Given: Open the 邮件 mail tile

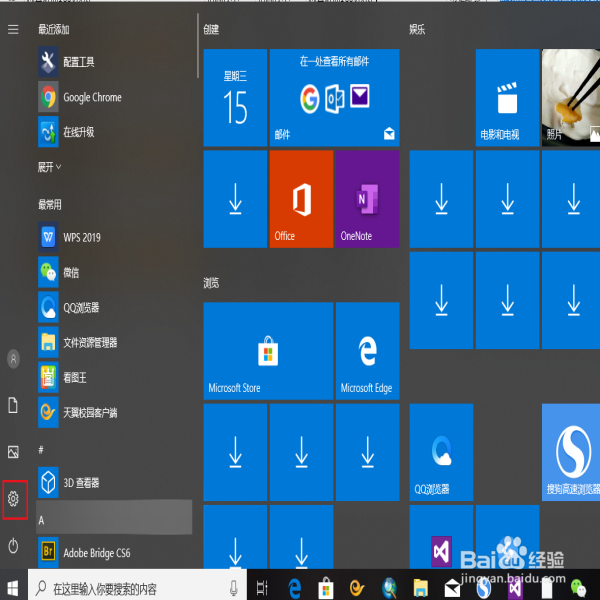Looking at the screenshot, I should tap(334, 98).
